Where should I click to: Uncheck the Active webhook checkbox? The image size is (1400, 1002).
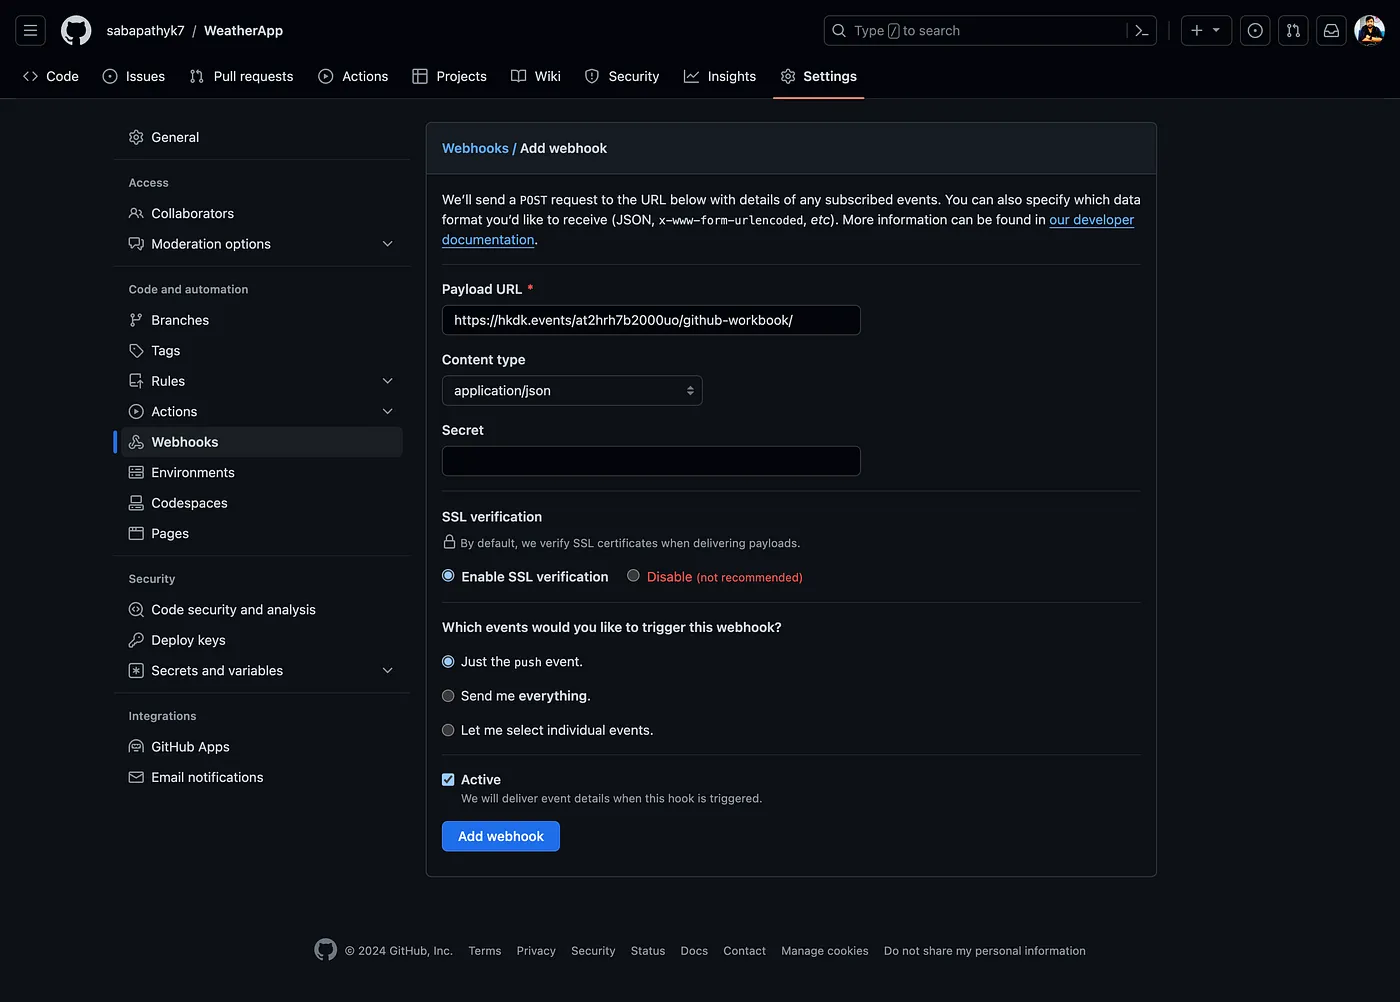tap(447, 779)
